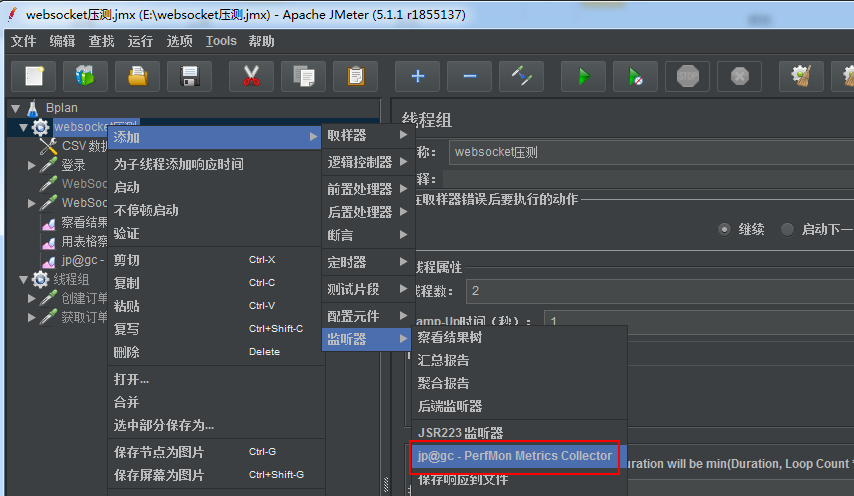Open the 运行 menu
The width and height of the screenshot is (854, 496).
pyautogui.click(x=140, y=41)
